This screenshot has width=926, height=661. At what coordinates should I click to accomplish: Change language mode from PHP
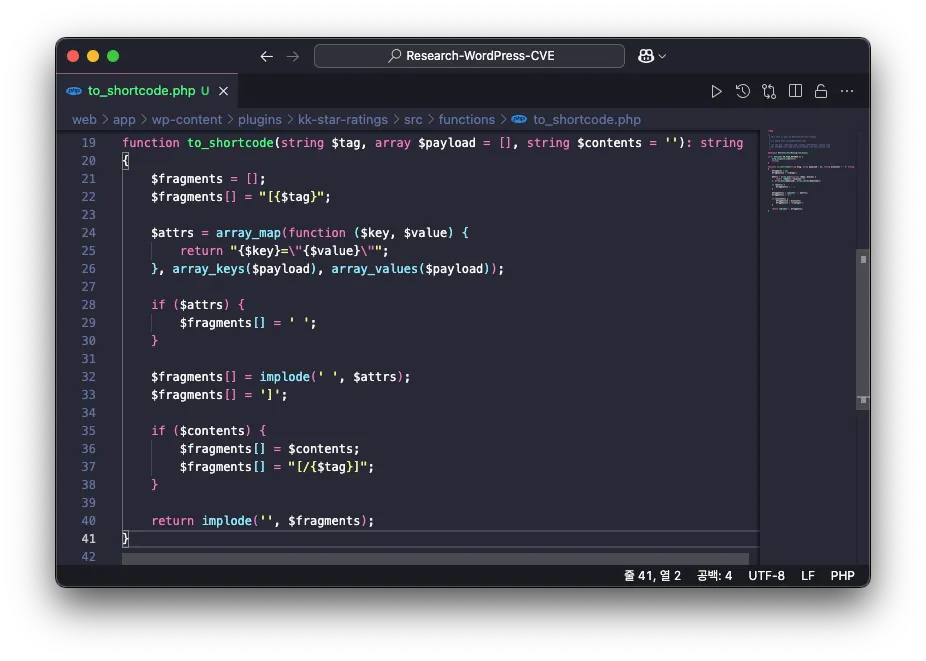coord(842,575)
